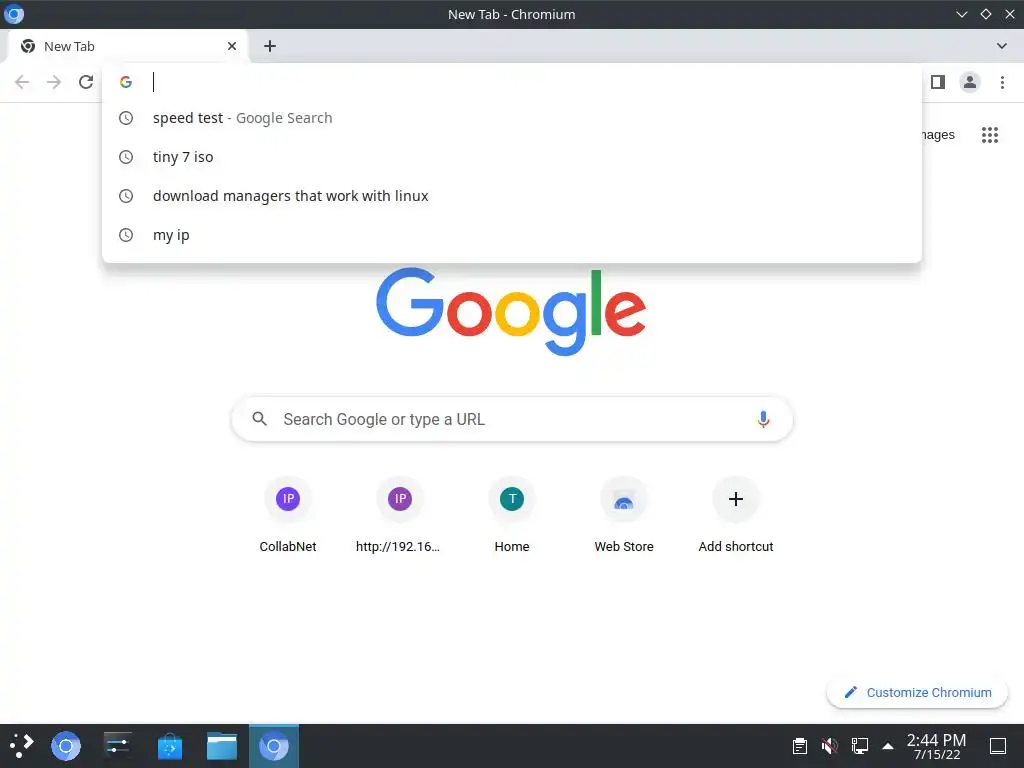
Task: Launch pinned Chromium taskbar icon beside launcher
Action: (x=66, y=746)
